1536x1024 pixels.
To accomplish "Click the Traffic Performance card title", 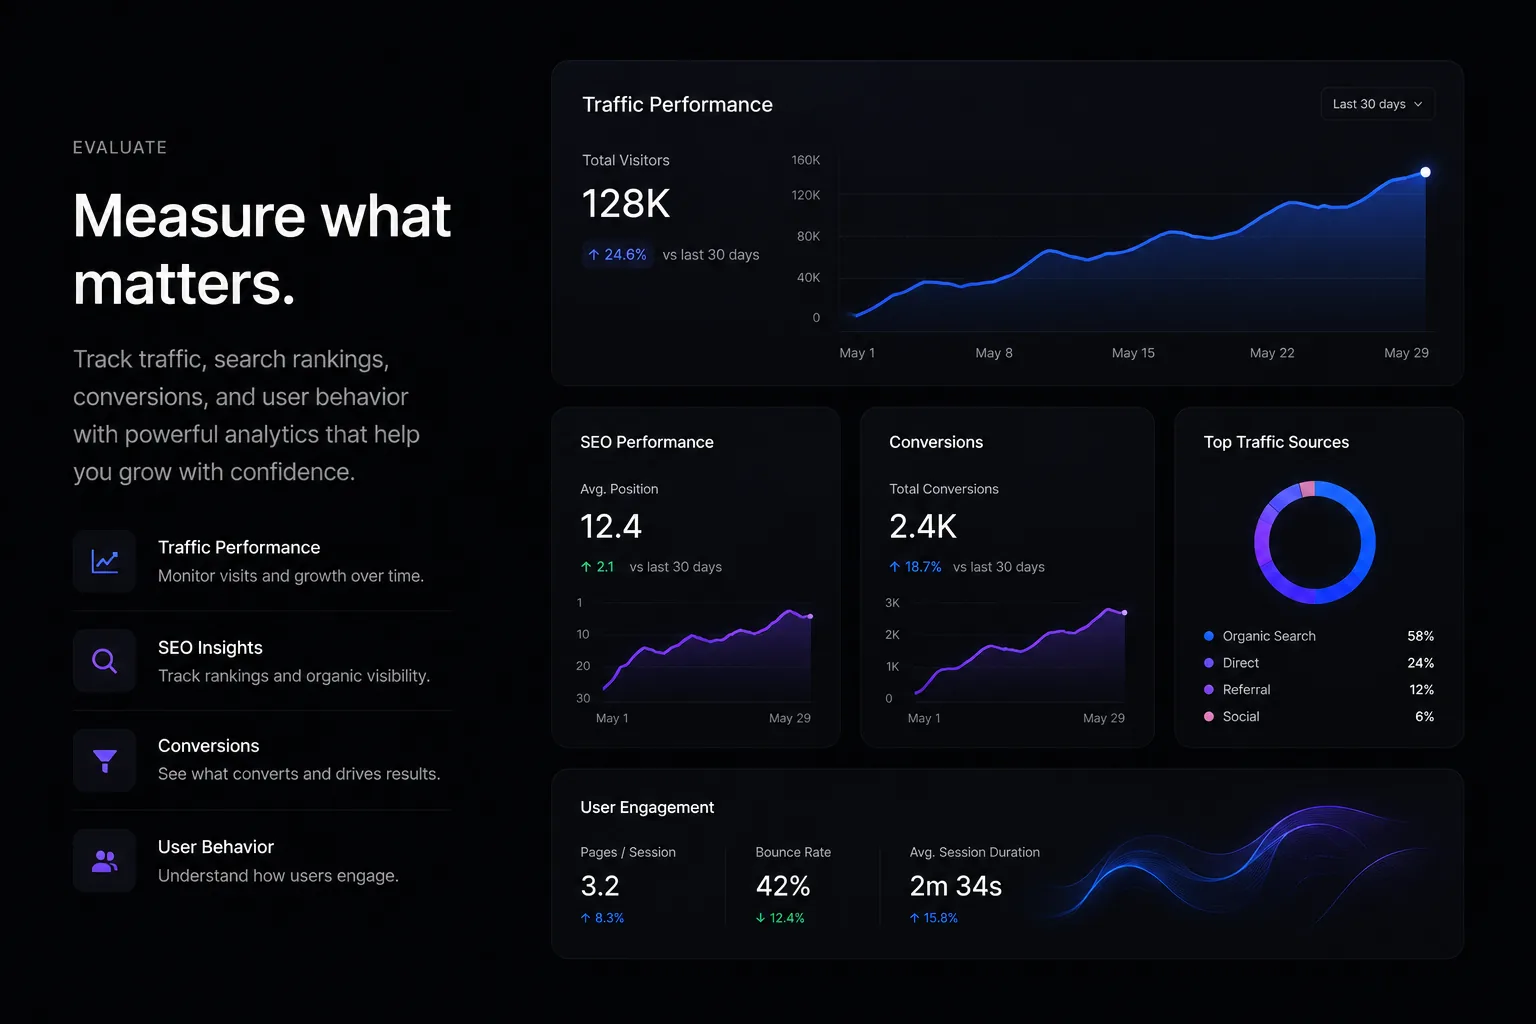I will [677, 105].
